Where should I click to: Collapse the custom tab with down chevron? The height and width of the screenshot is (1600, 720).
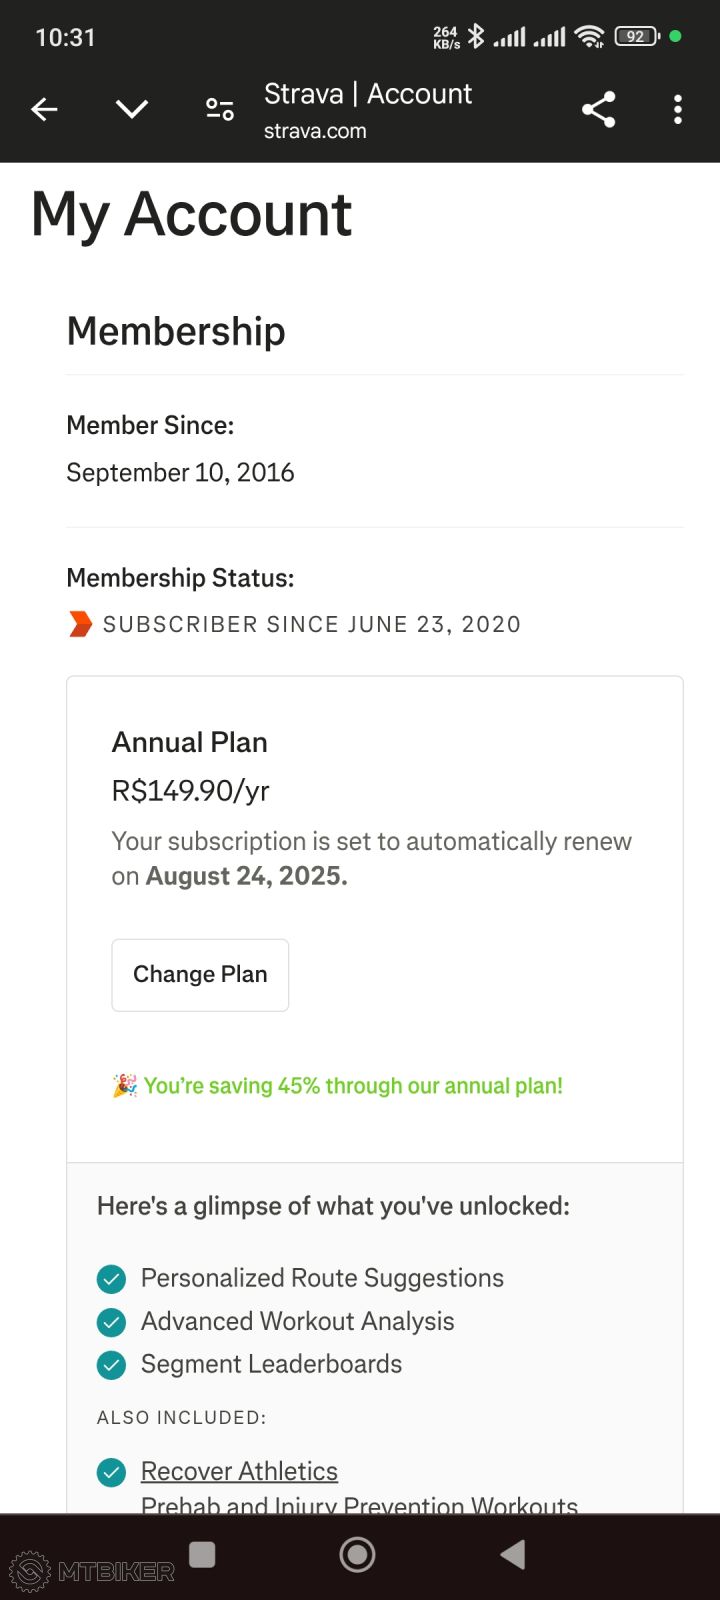(132, 110)
